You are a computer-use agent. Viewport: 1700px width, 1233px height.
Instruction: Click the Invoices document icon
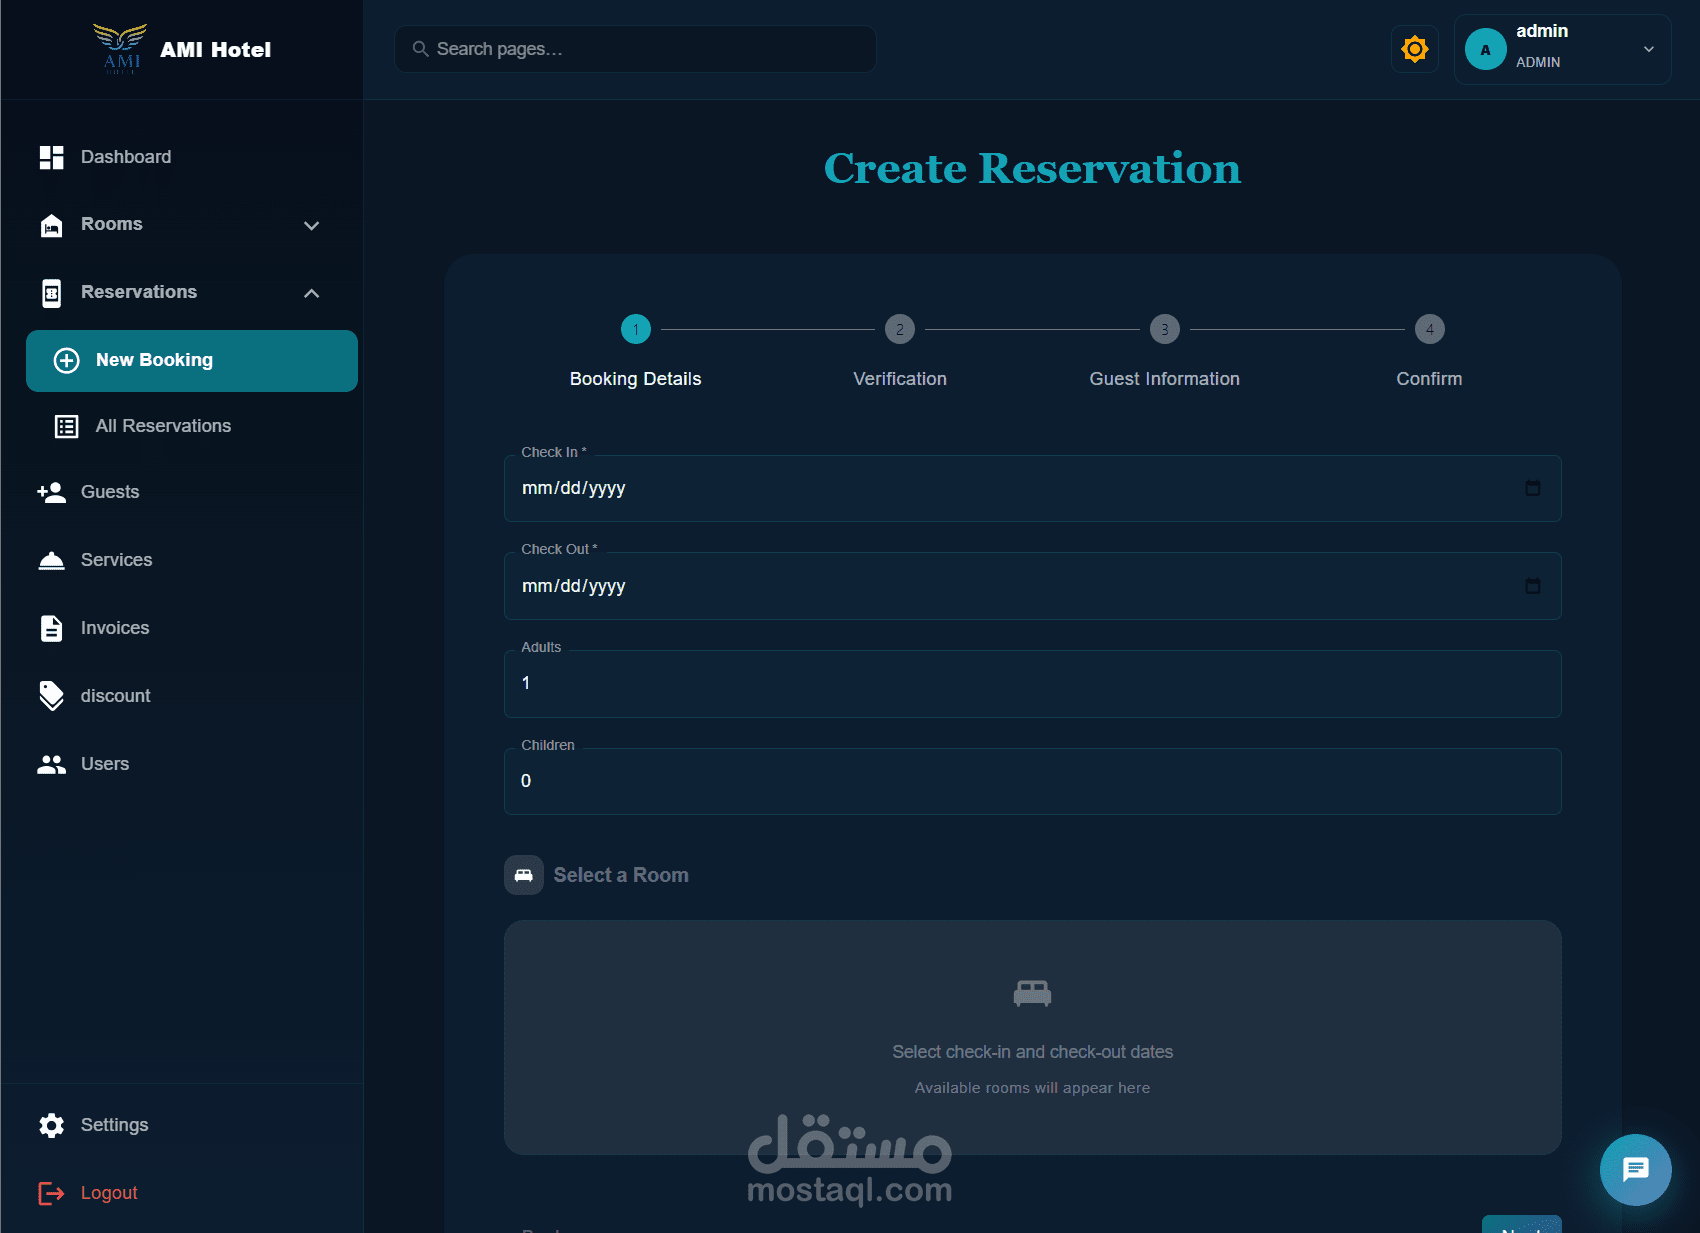(x=52, y=628)
